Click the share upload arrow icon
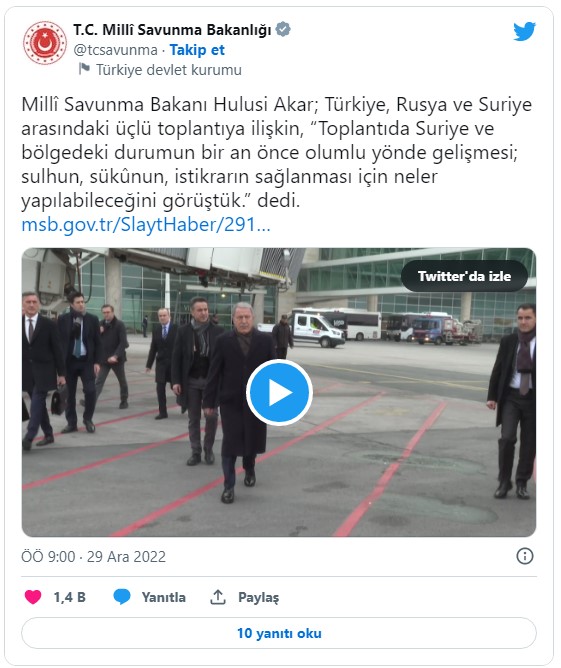Image resolution: width=561 pixels, height=668 pixels. point(218,597)
